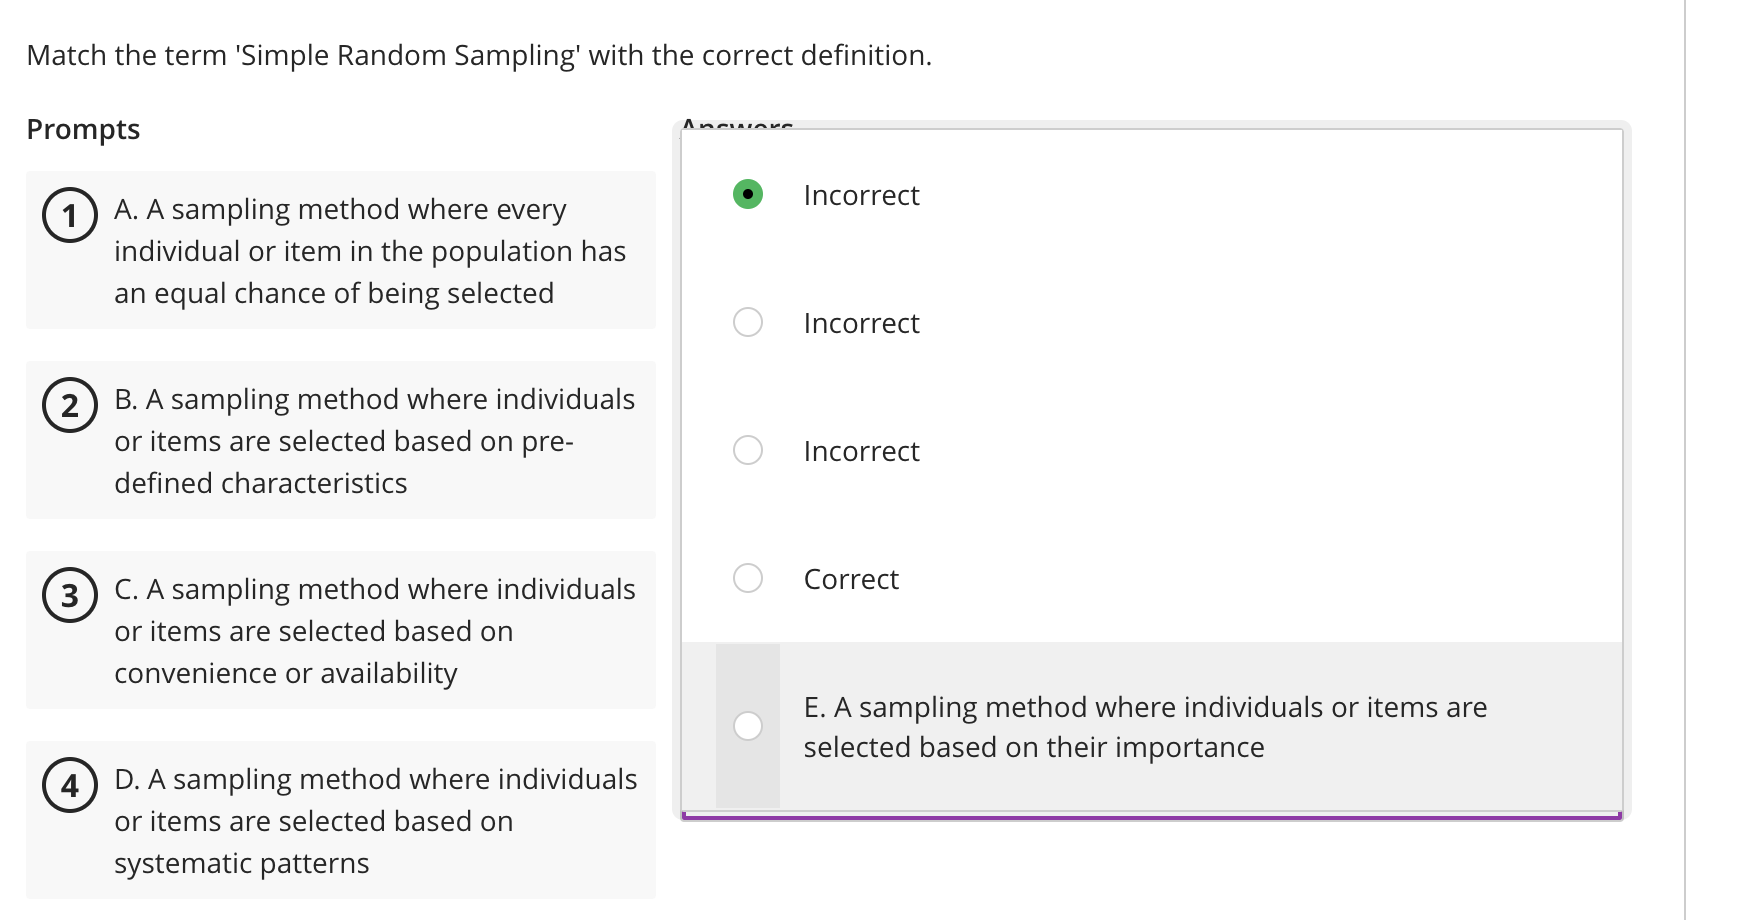Choose option E about importance-based selection

(1144, 727)
